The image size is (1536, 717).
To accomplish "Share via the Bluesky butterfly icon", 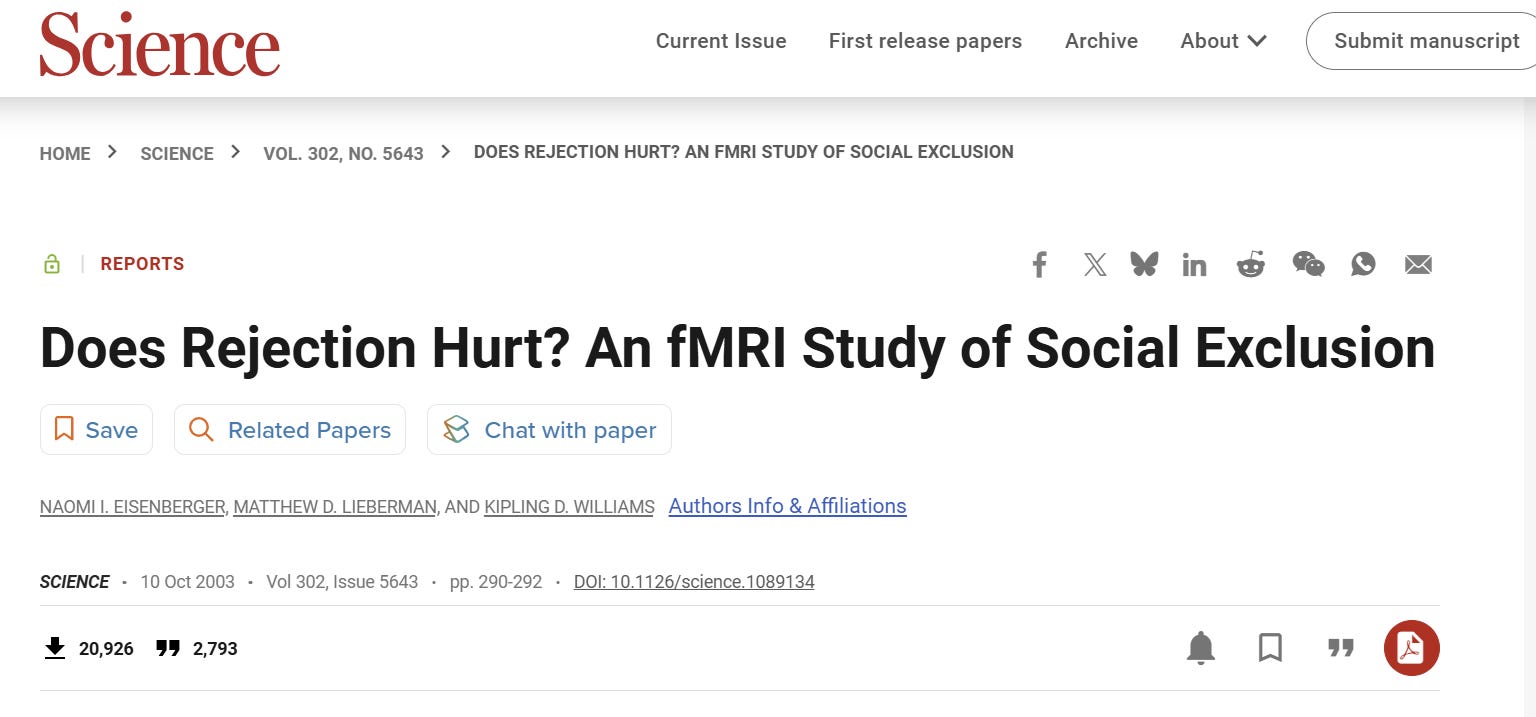I will tap(1144, 264).
